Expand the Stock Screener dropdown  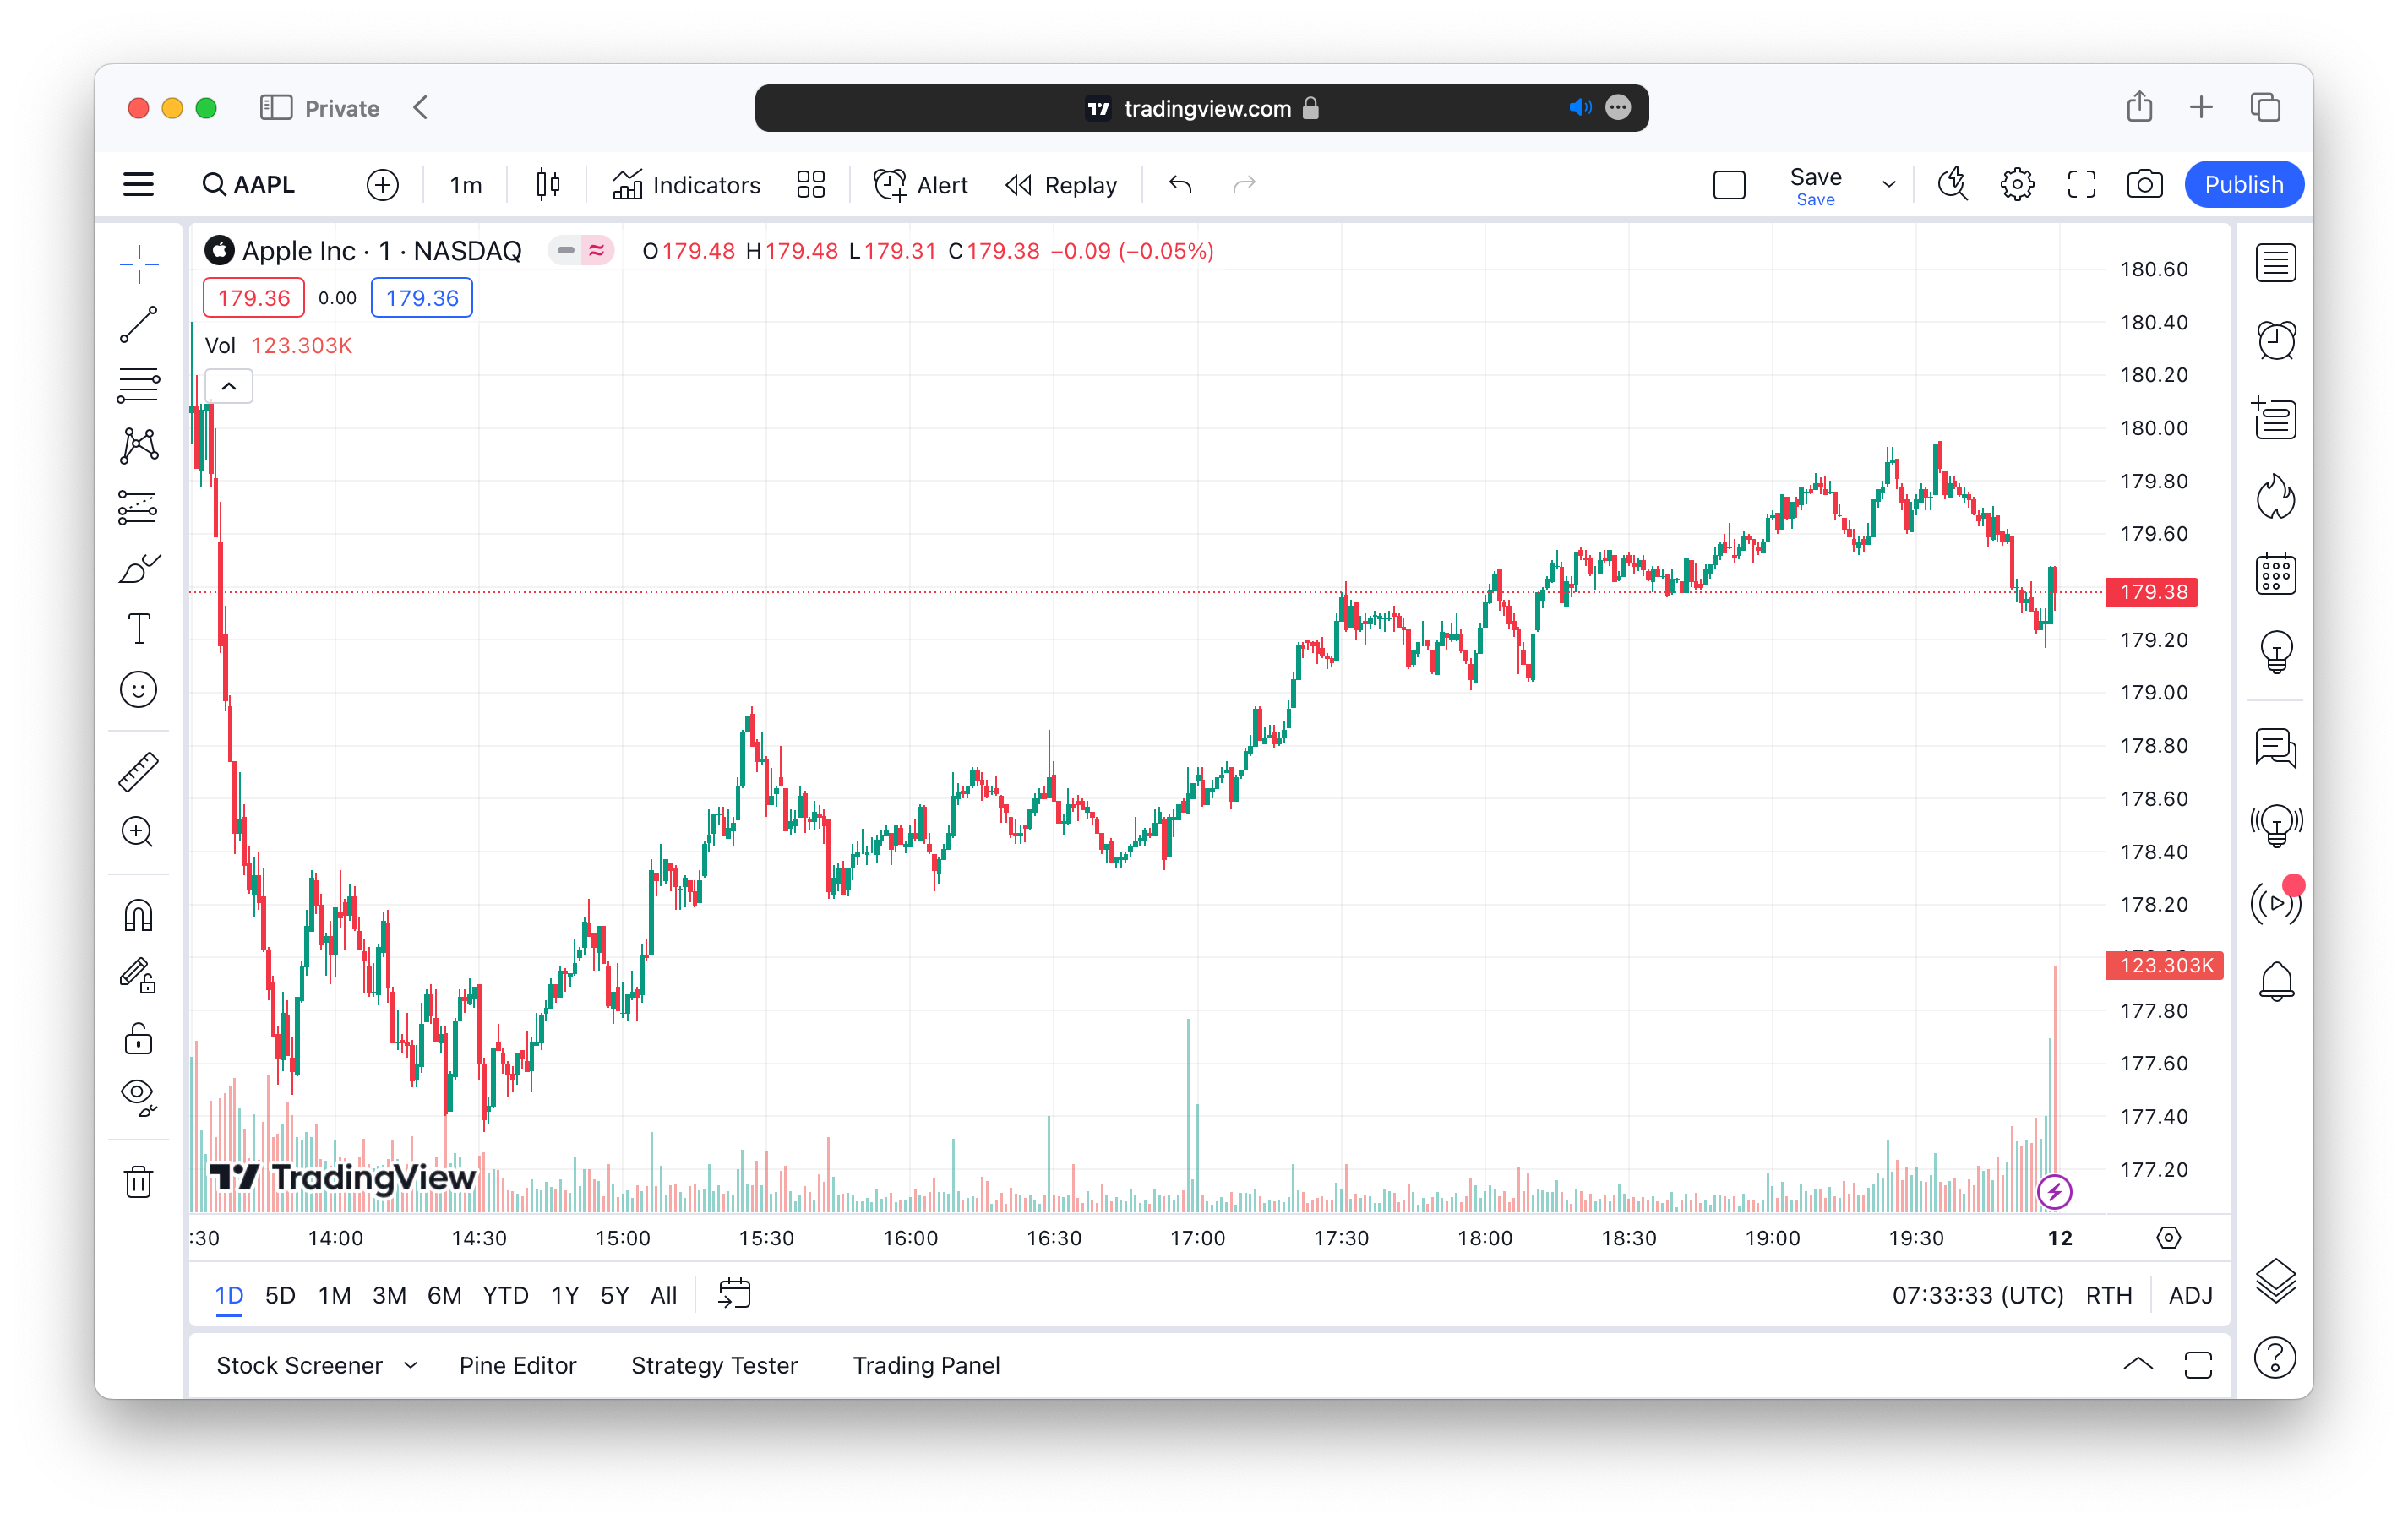[410, 1366]
